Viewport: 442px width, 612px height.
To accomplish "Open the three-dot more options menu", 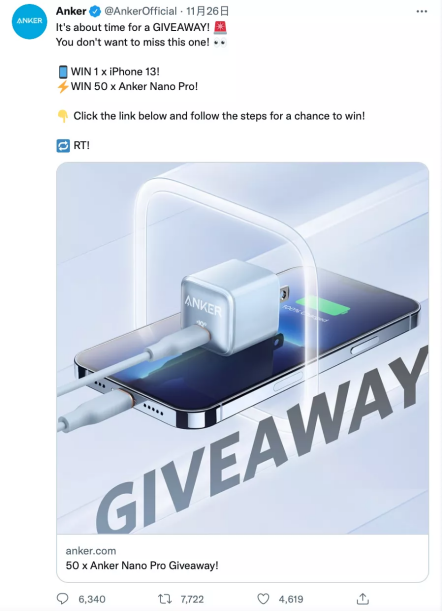I will [x=422, y=11].
